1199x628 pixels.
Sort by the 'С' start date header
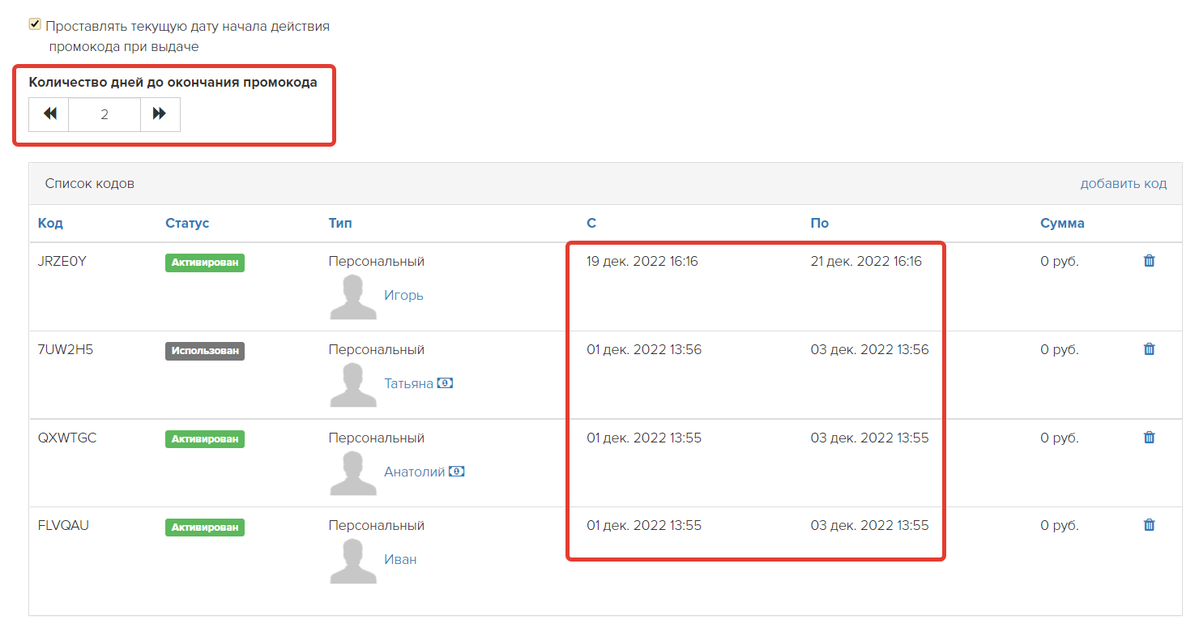click(x=591, y=223)
